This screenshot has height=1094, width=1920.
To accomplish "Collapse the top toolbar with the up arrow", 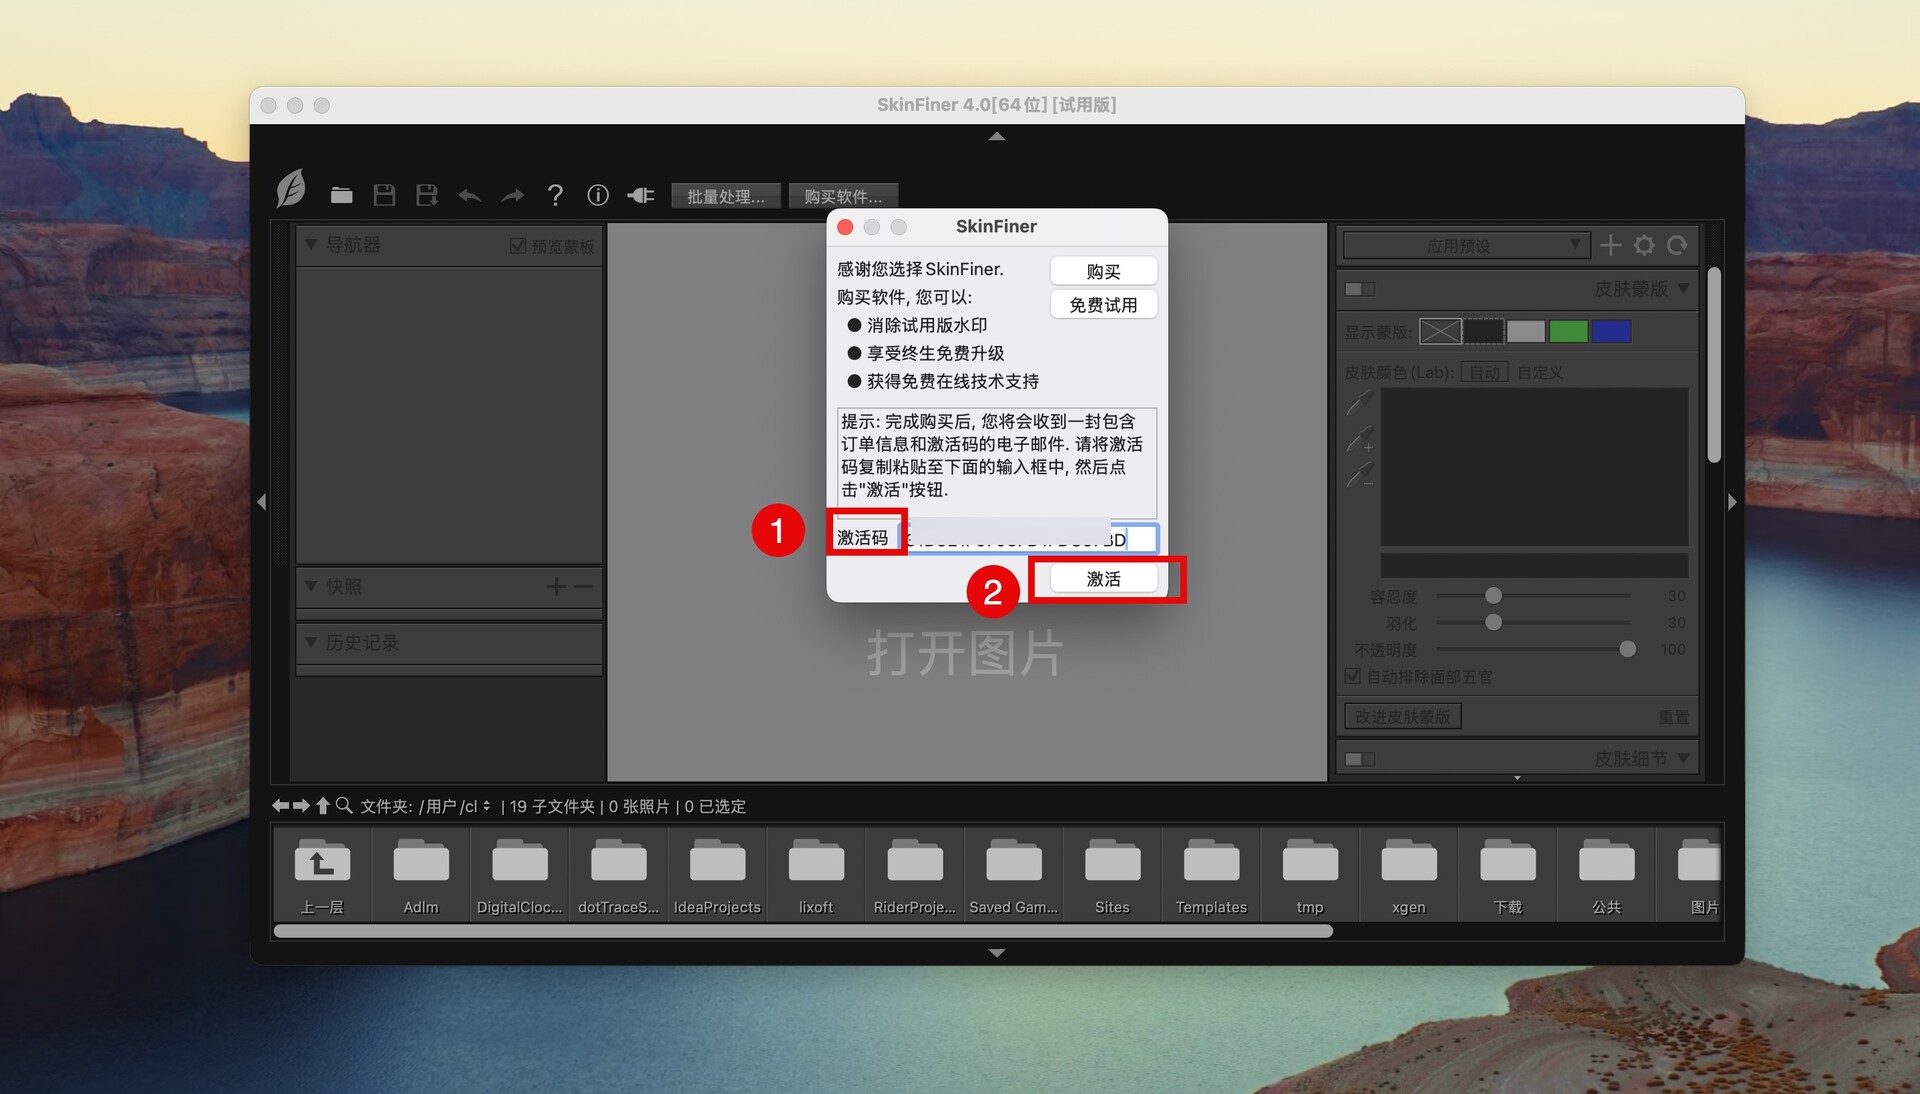I will point(997,136).
